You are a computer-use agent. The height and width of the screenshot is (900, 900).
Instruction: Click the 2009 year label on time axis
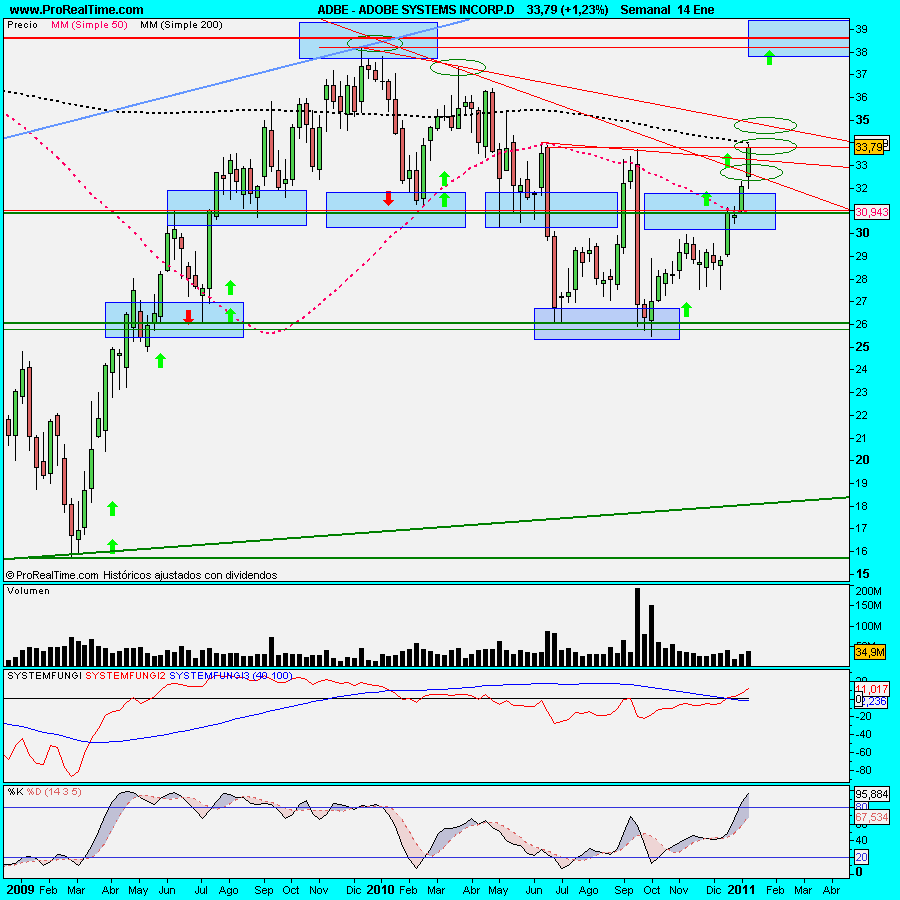pos(21,890)
